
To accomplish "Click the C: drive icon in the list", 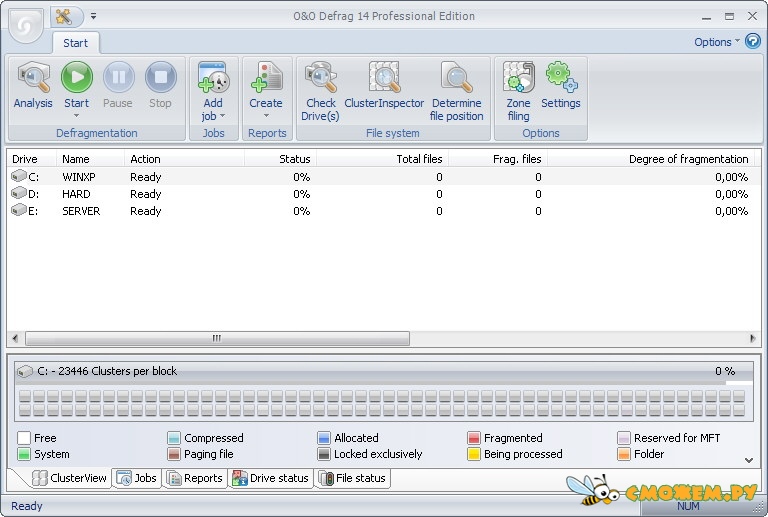I will (19, 176).
